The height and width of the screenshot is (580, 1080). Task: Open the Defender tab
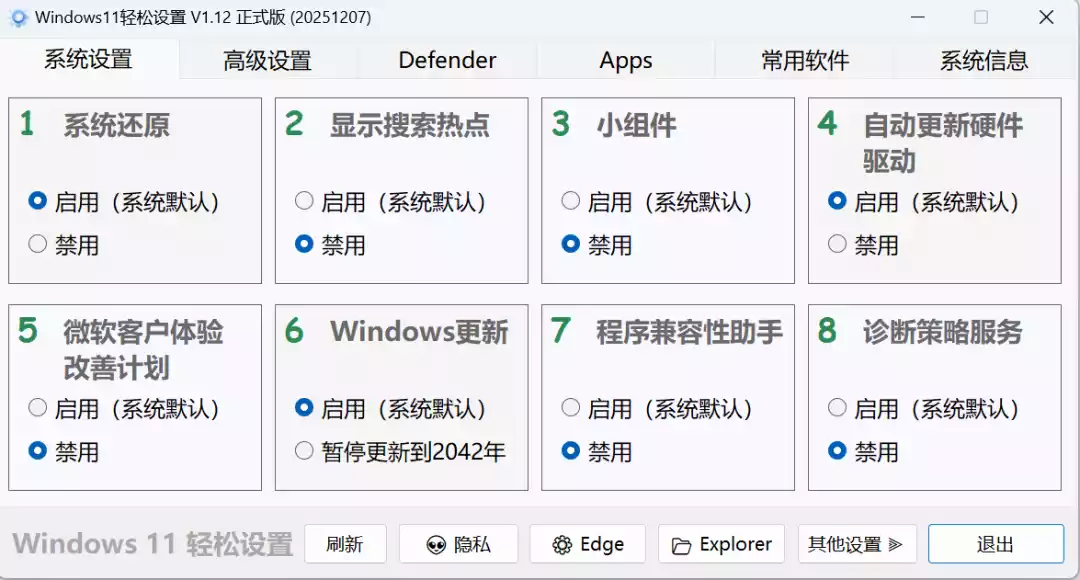point(447,61)
